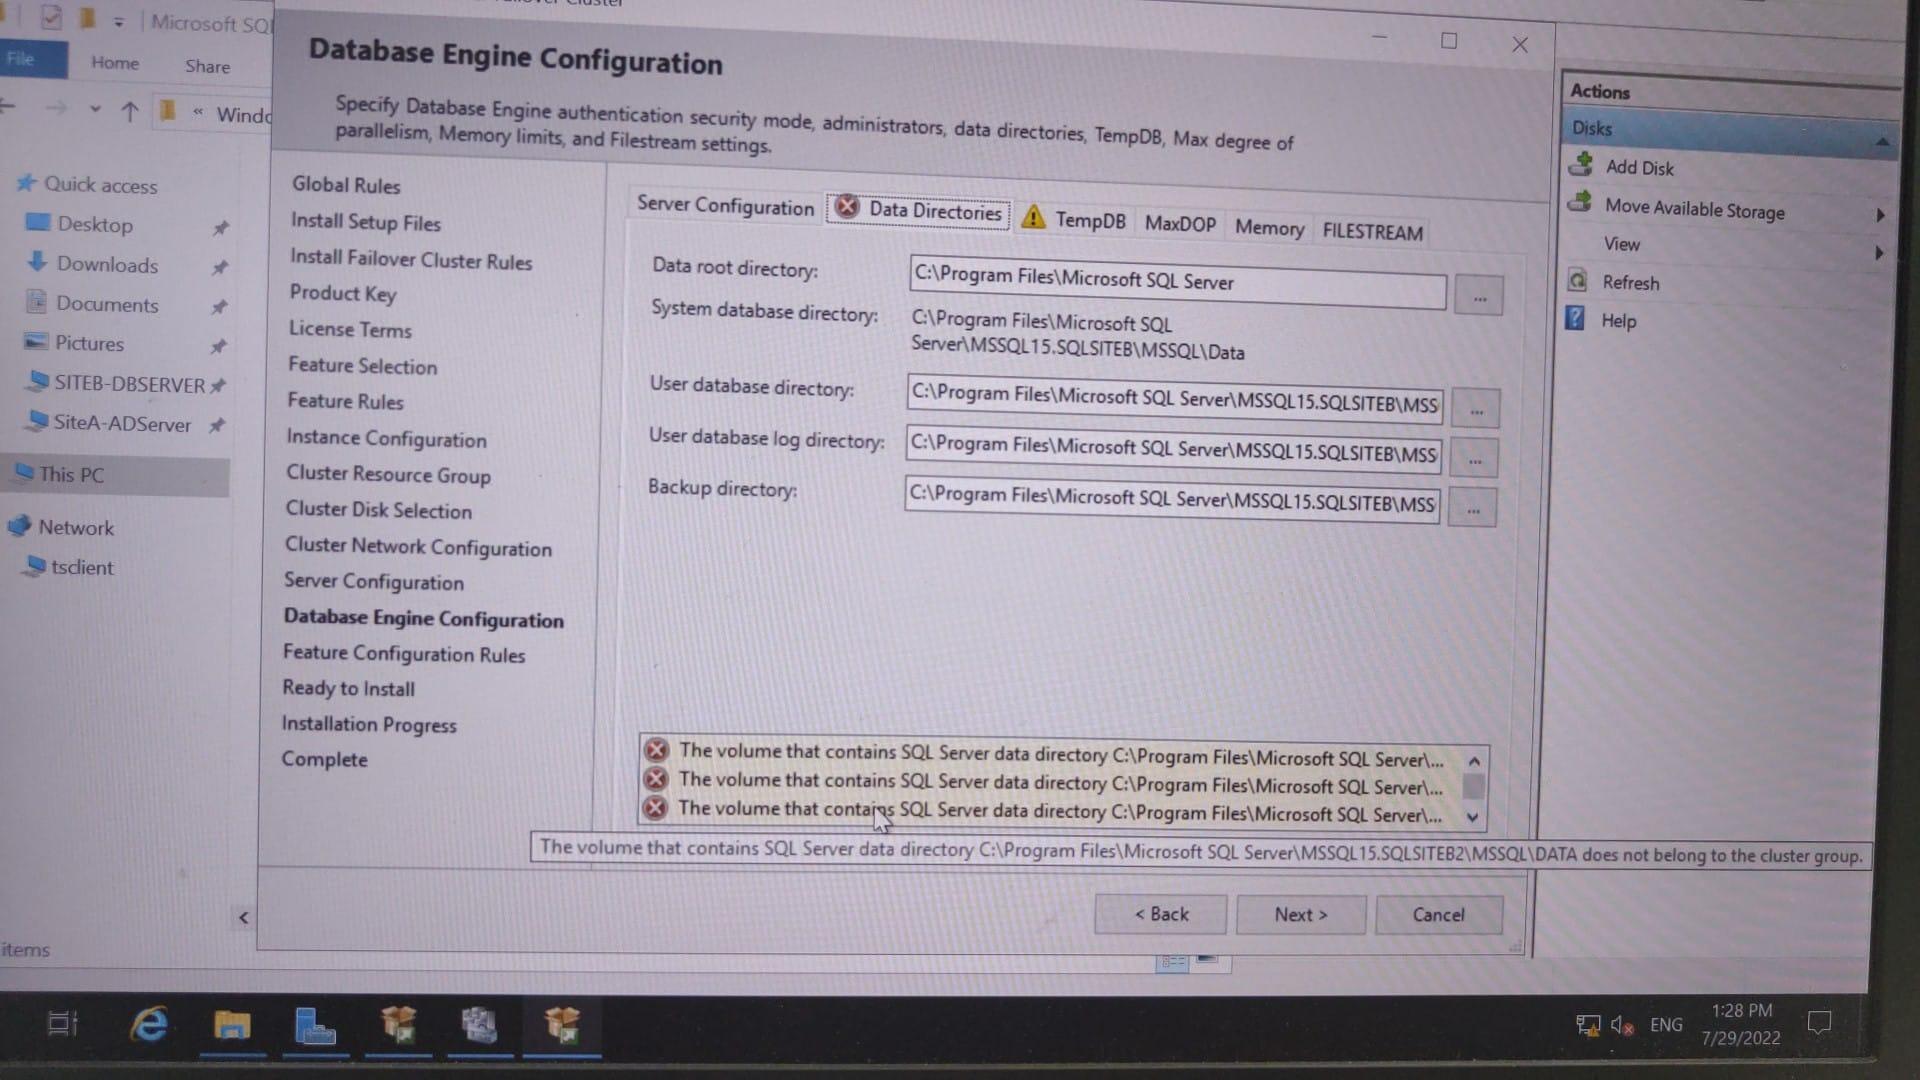Viewport: 1920px width, 1080px height.
Task: Open the TempDB tab
Action: click(1090, 220)
